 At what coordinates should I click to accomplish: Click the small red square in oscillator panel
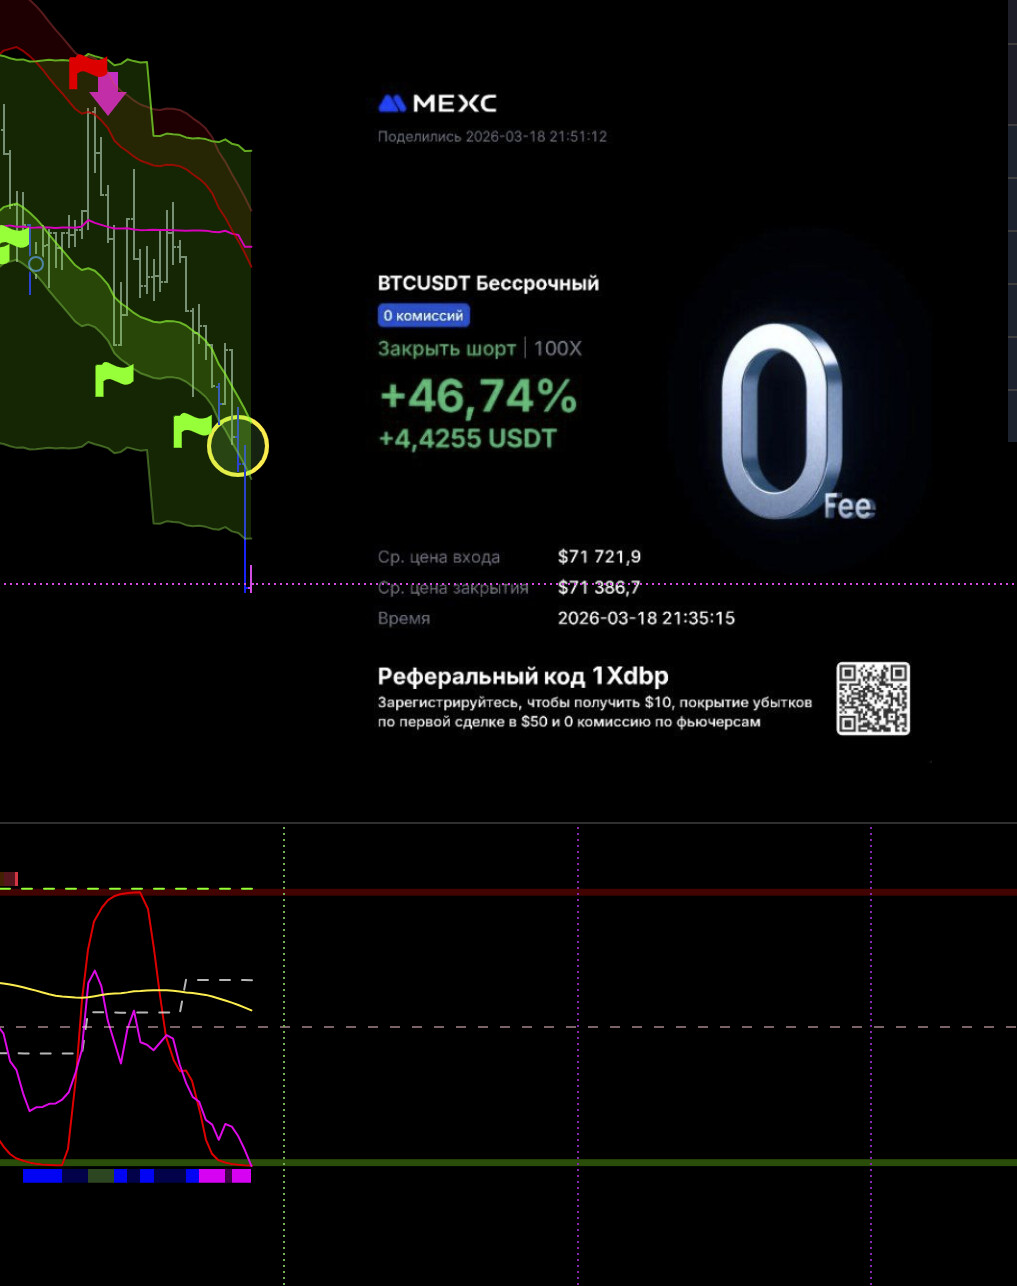click(x=9, y=878)
